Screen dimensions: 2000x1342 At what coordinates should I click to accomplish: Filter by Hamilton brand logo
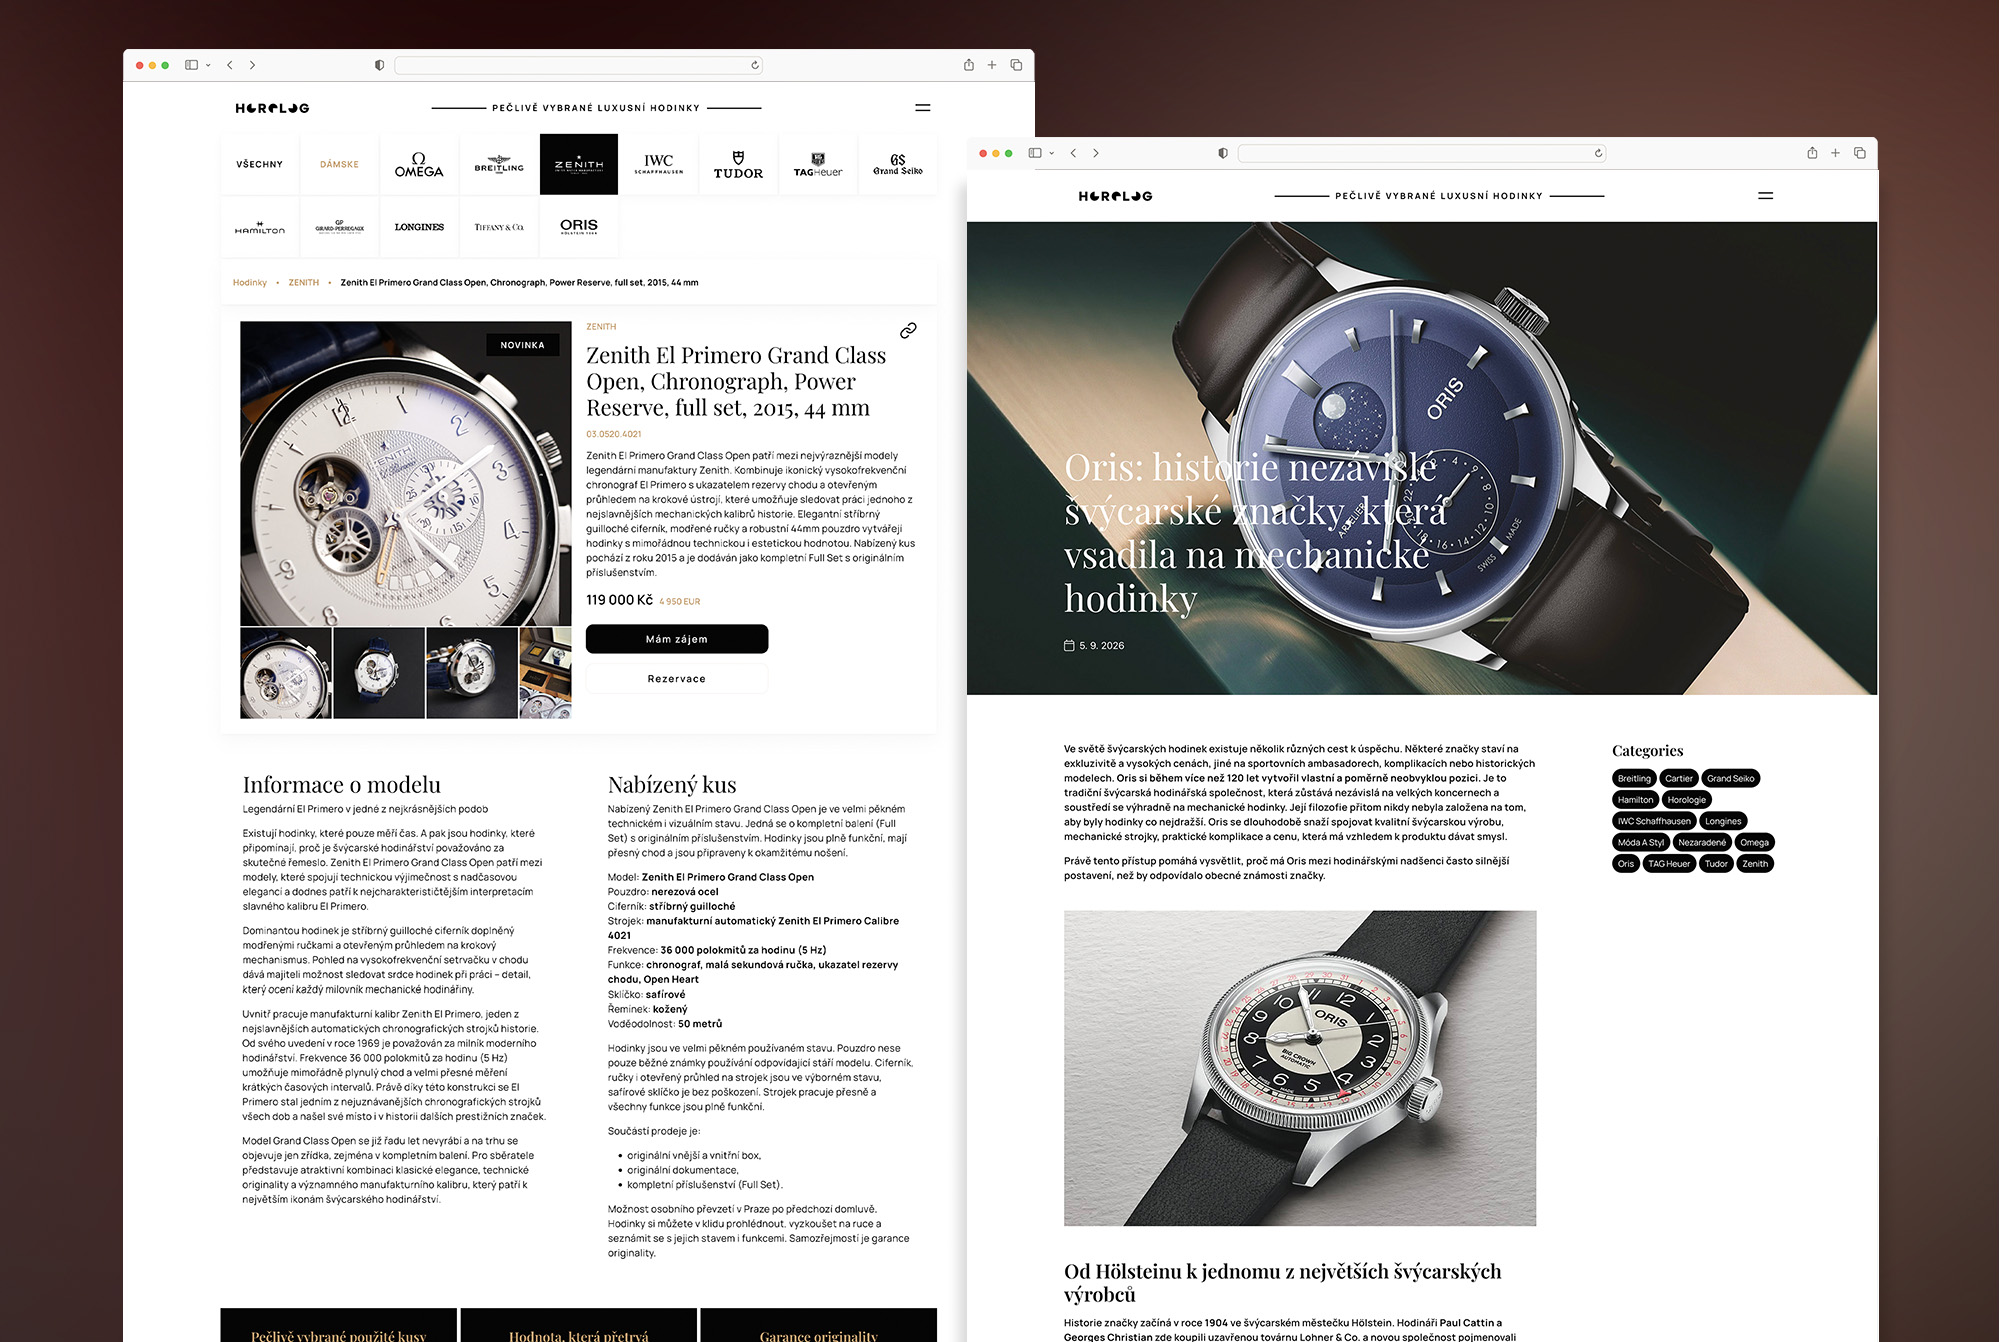260,227
